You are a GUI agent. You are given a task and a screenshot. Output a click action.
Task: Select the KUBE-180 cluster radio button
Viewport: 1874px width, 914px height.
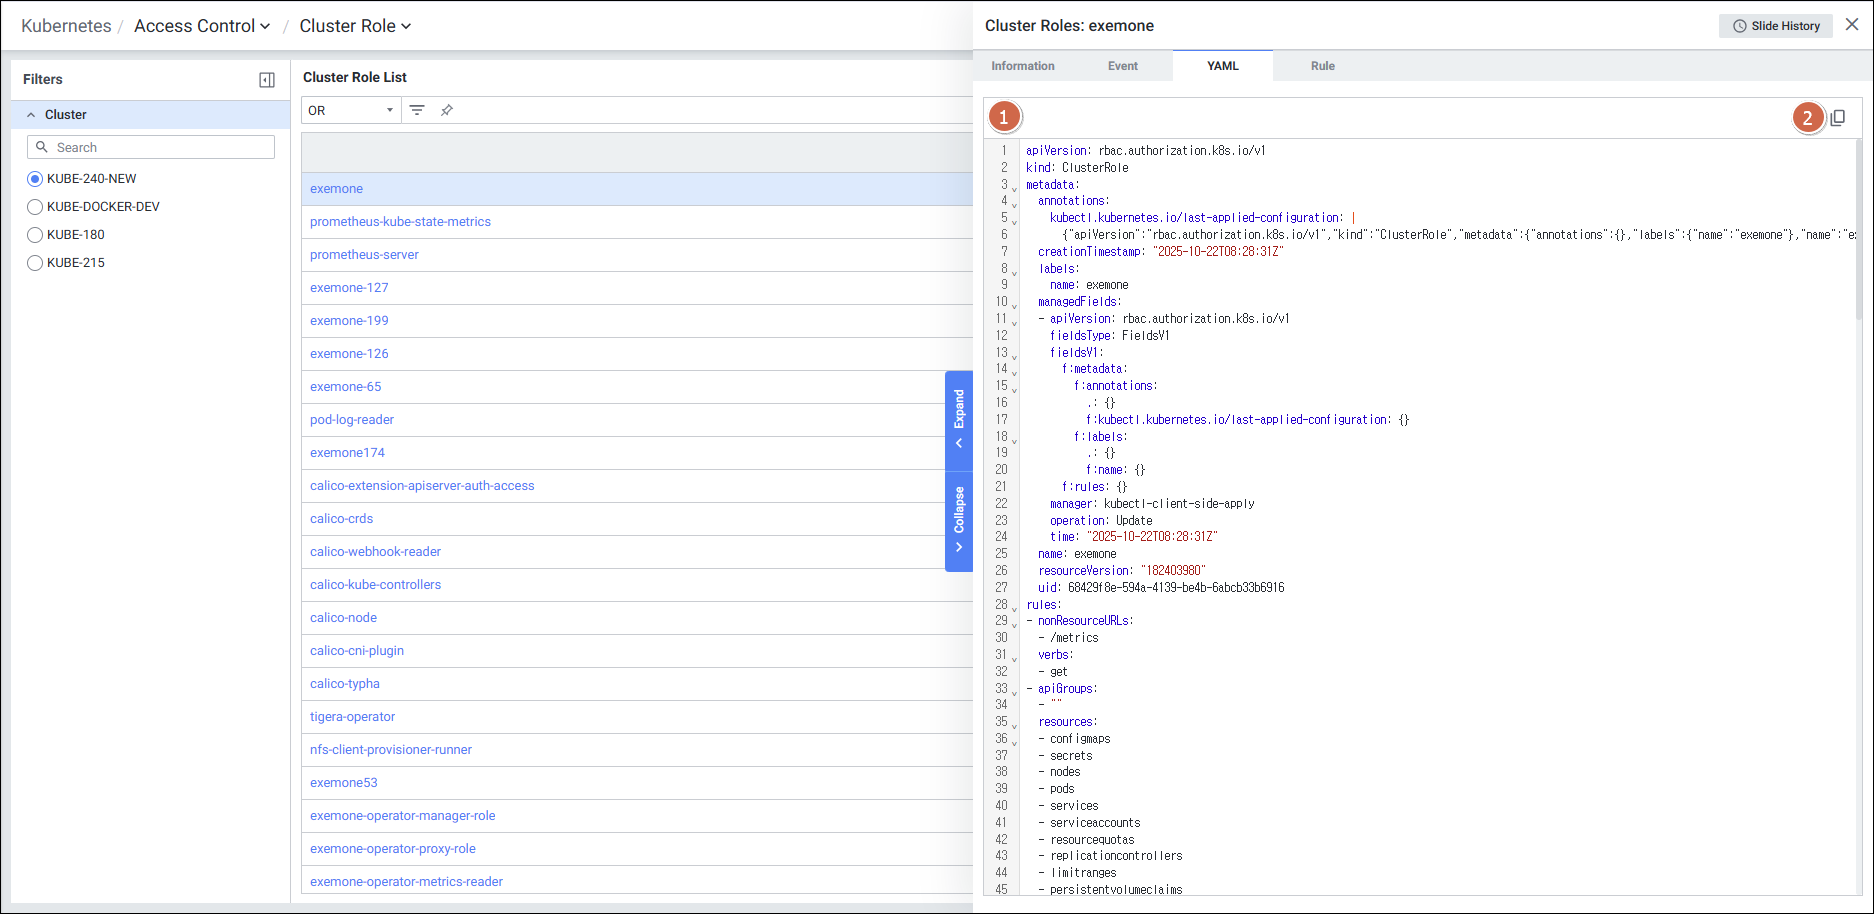(x=35, y=235)
